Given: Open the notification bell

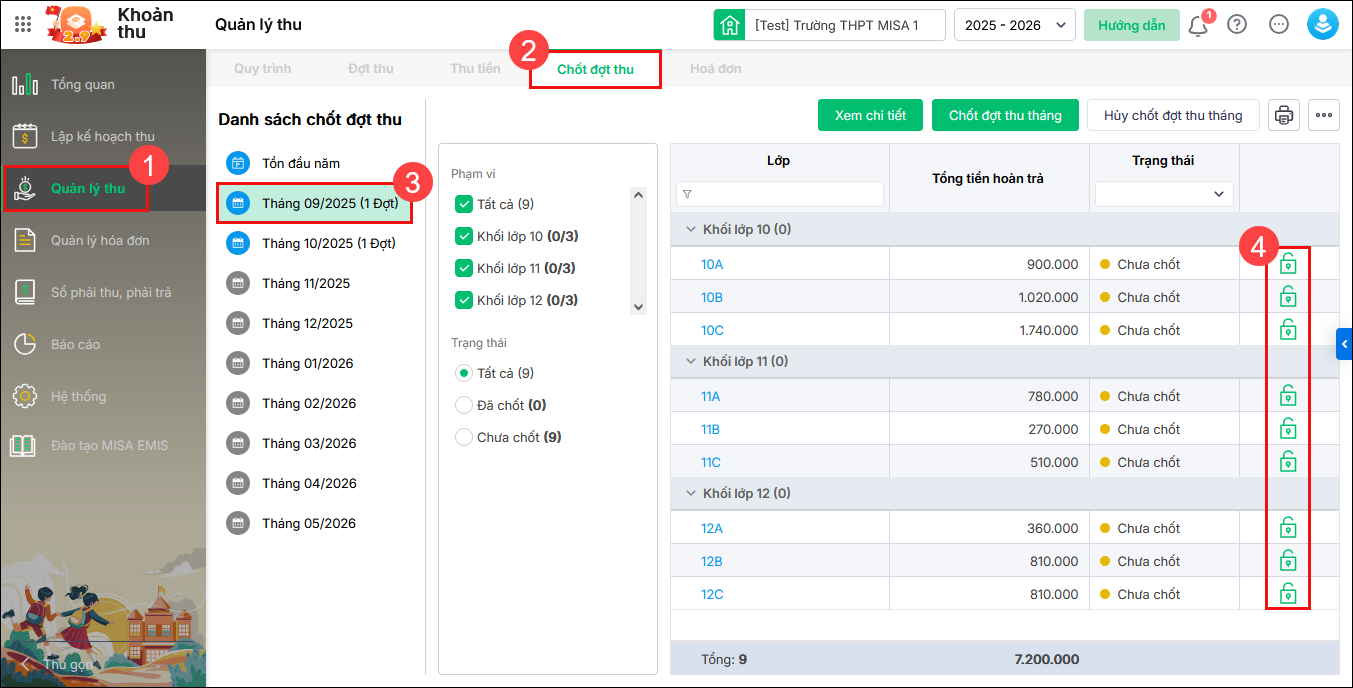Looking at the screenshot, I should (x=1198, y=25).
